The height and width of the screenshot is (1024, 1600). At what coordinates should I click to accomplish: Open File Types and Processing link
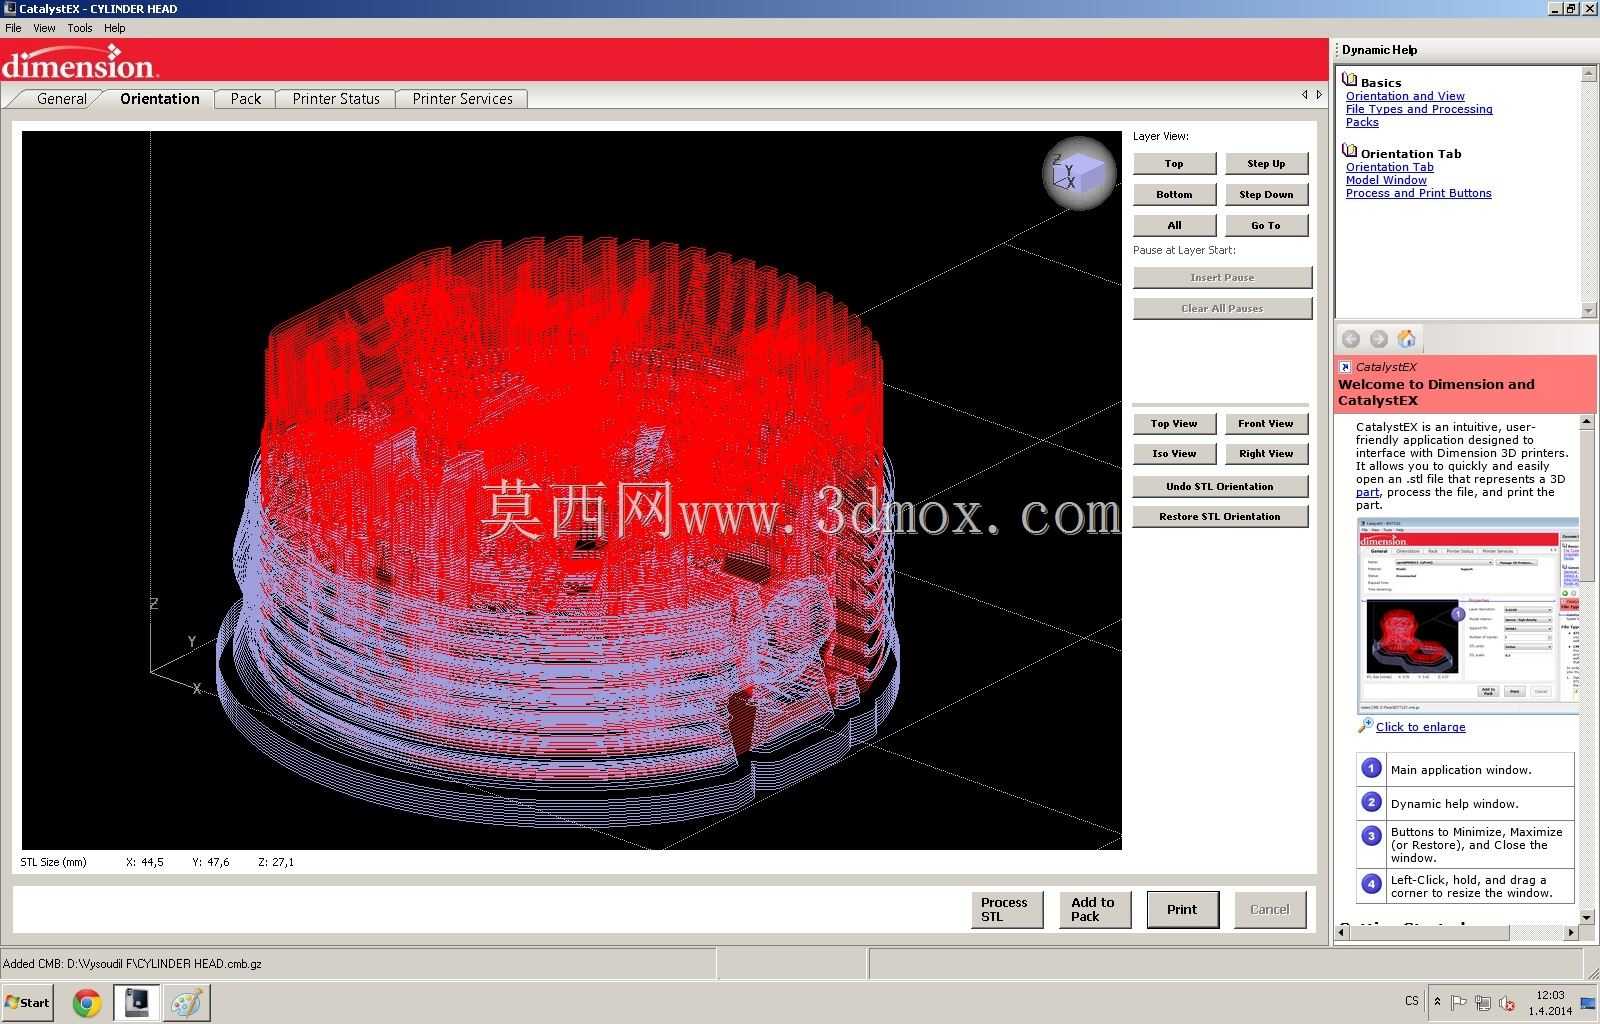[1419, 109]
